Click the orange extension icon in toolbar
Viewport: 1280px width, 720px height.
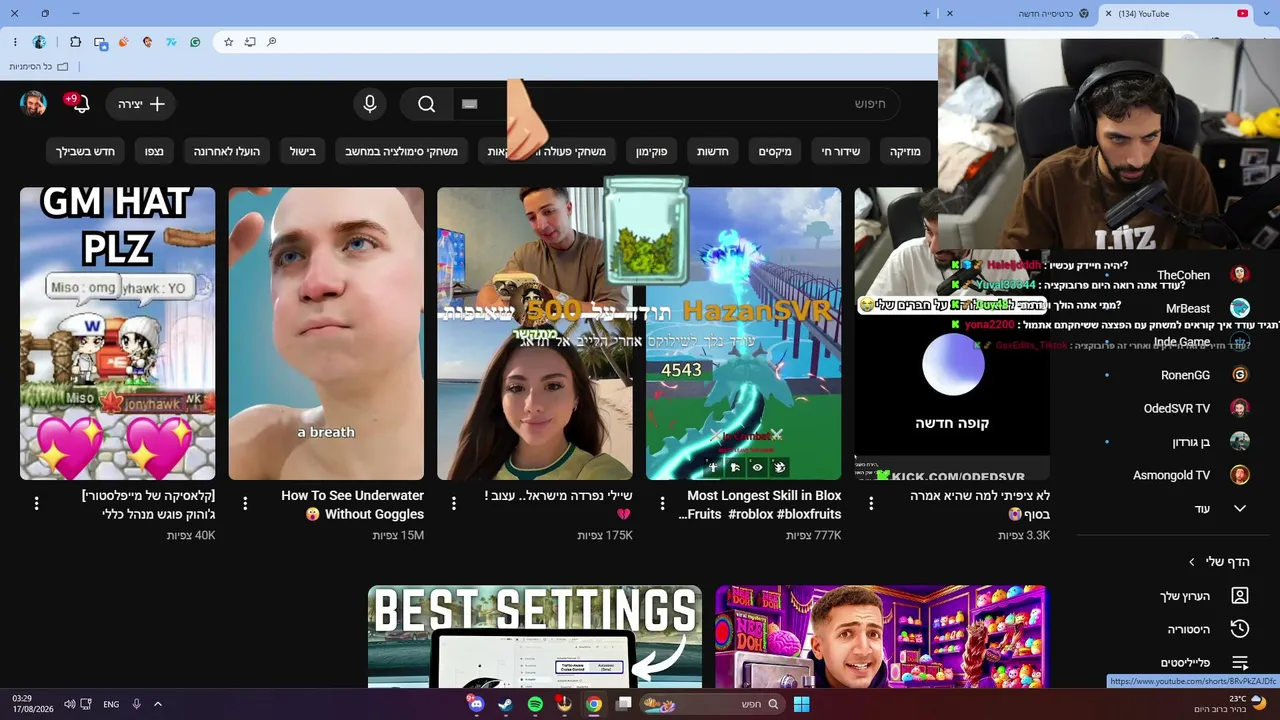(124, 42)
